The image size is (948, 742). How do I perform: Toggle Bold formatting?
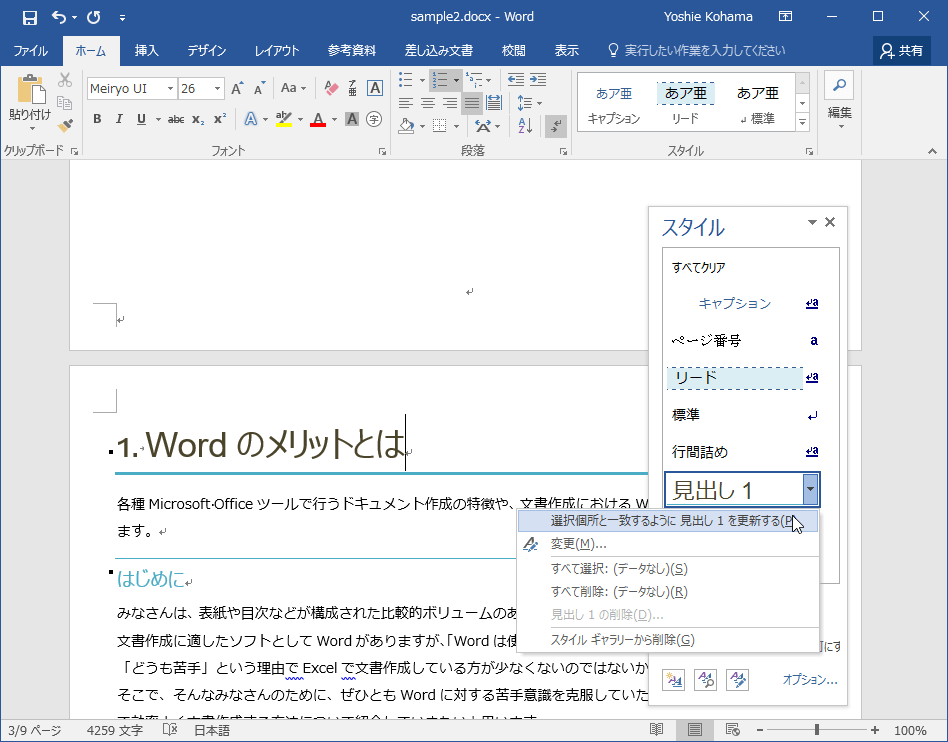click(97, 120)
